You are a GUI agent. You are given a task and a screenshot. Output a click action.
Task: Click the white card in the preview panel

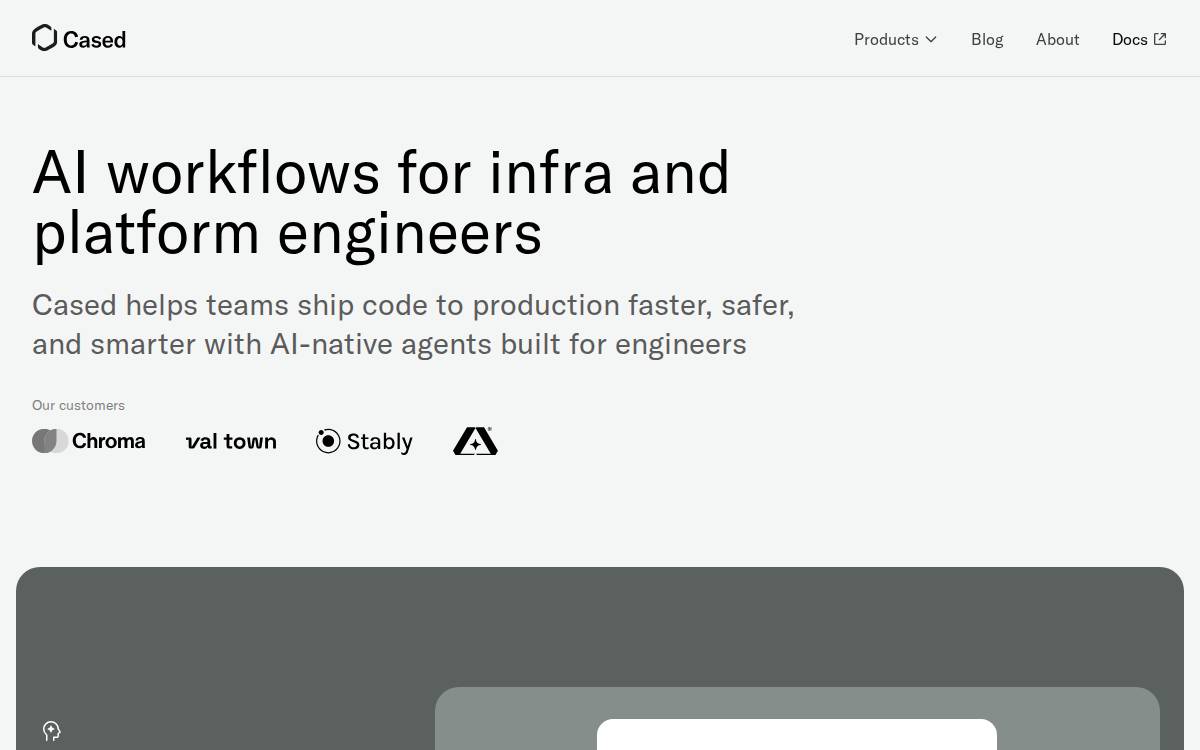point(797,734)
